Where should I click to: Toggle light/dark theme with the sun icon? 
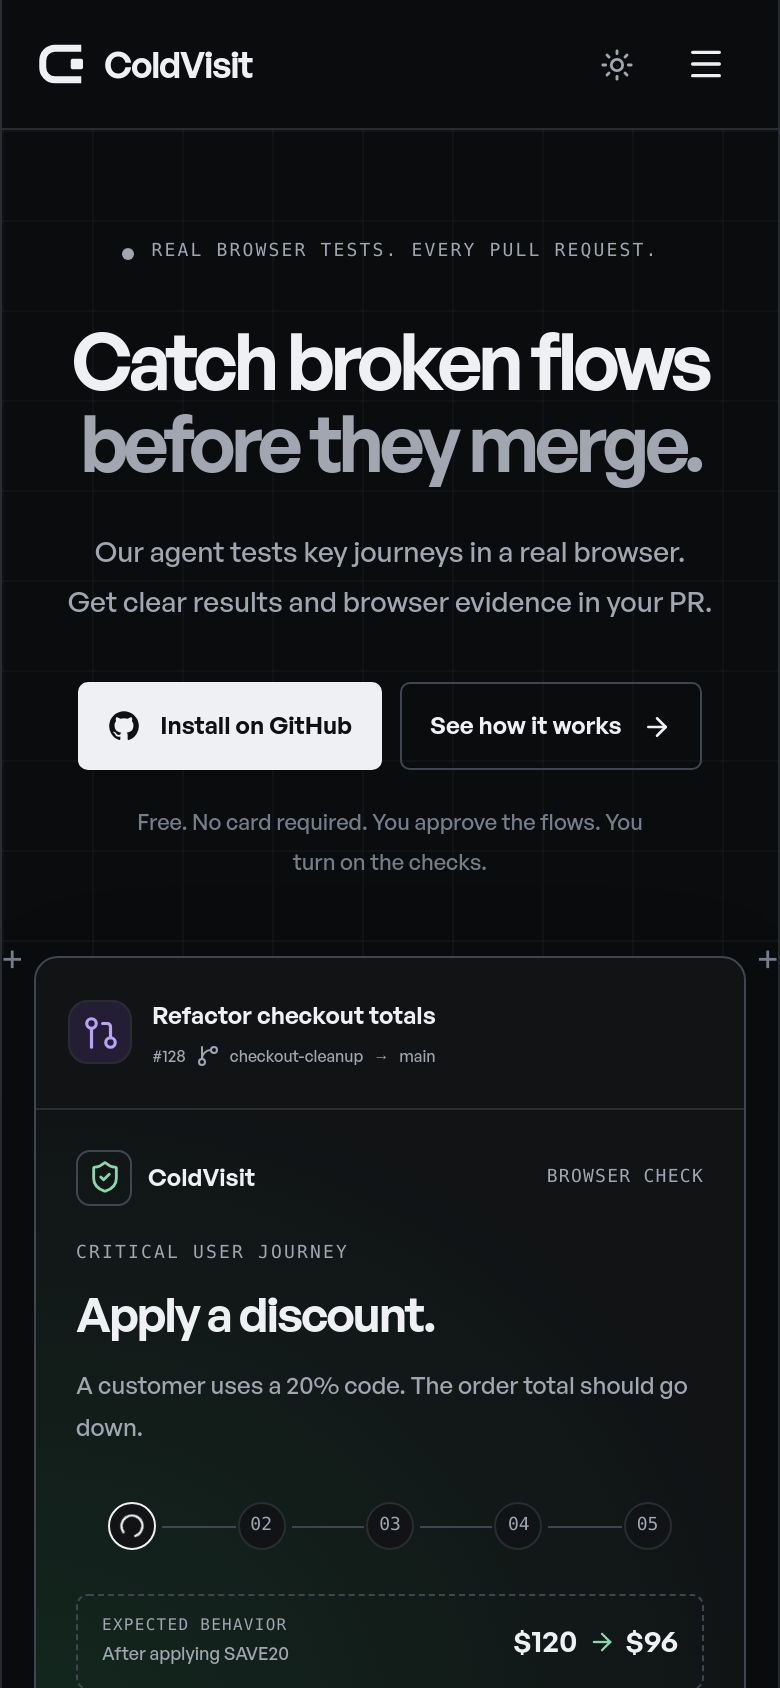(x=617, y=65)
